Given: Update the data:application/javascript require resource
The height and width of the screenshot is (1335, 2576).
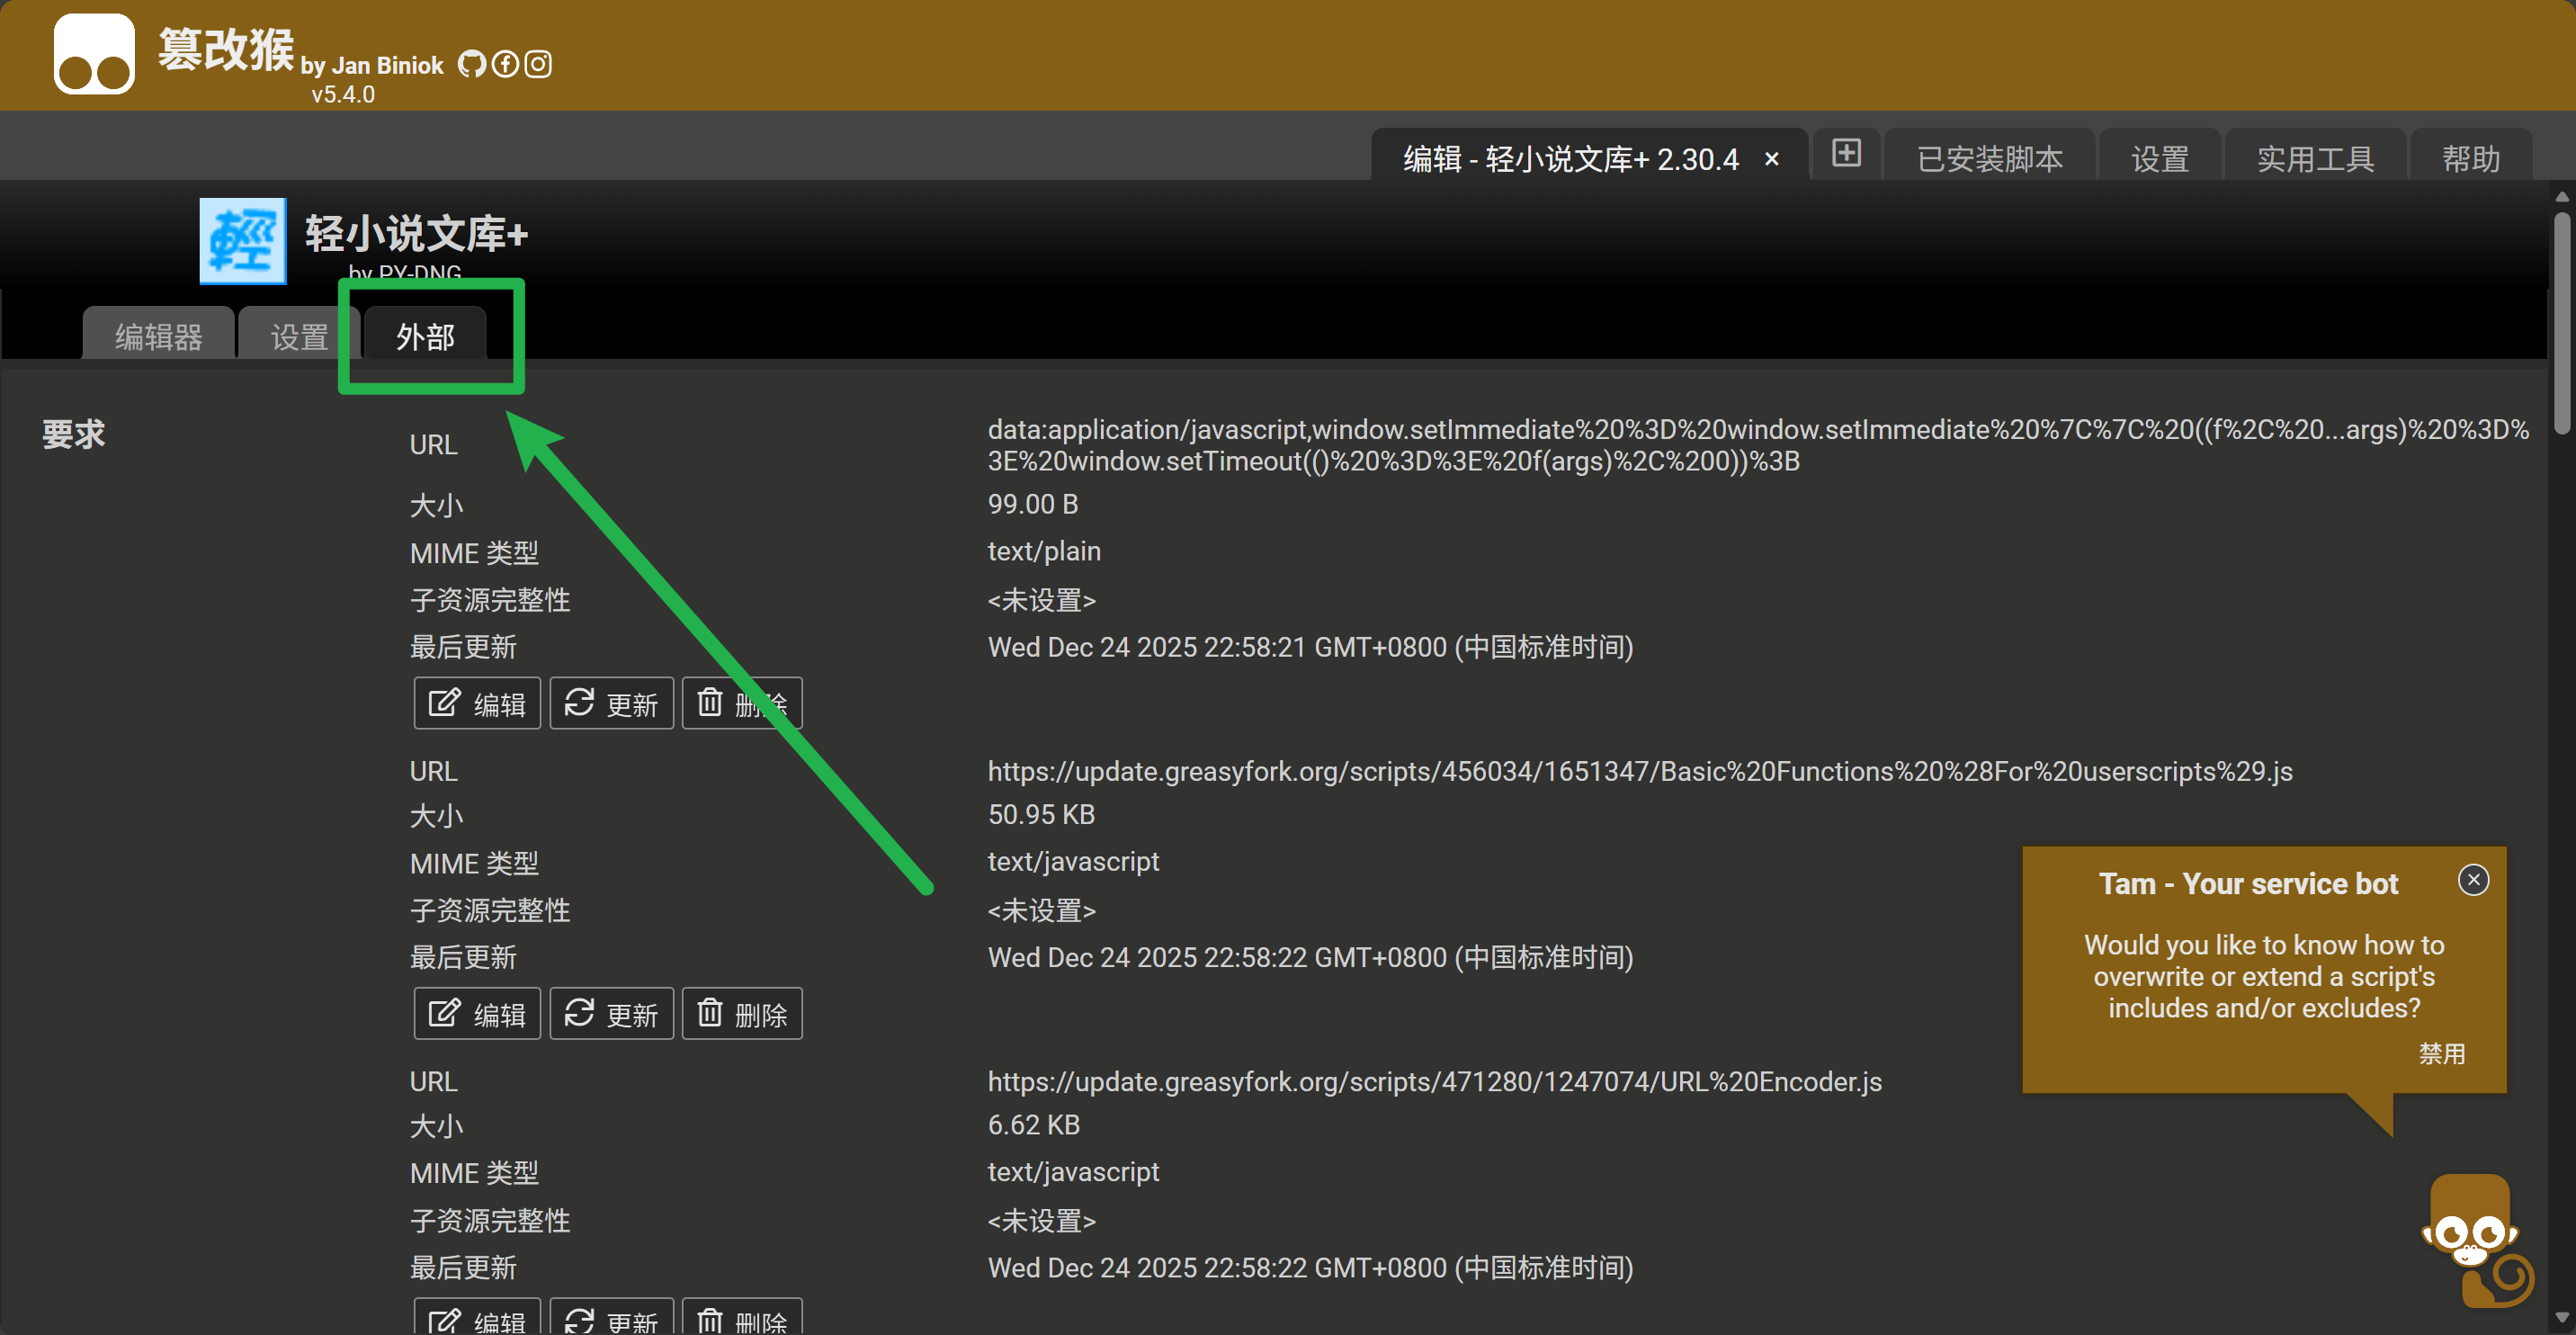Looking at the screenshot, I should point(611,704).
